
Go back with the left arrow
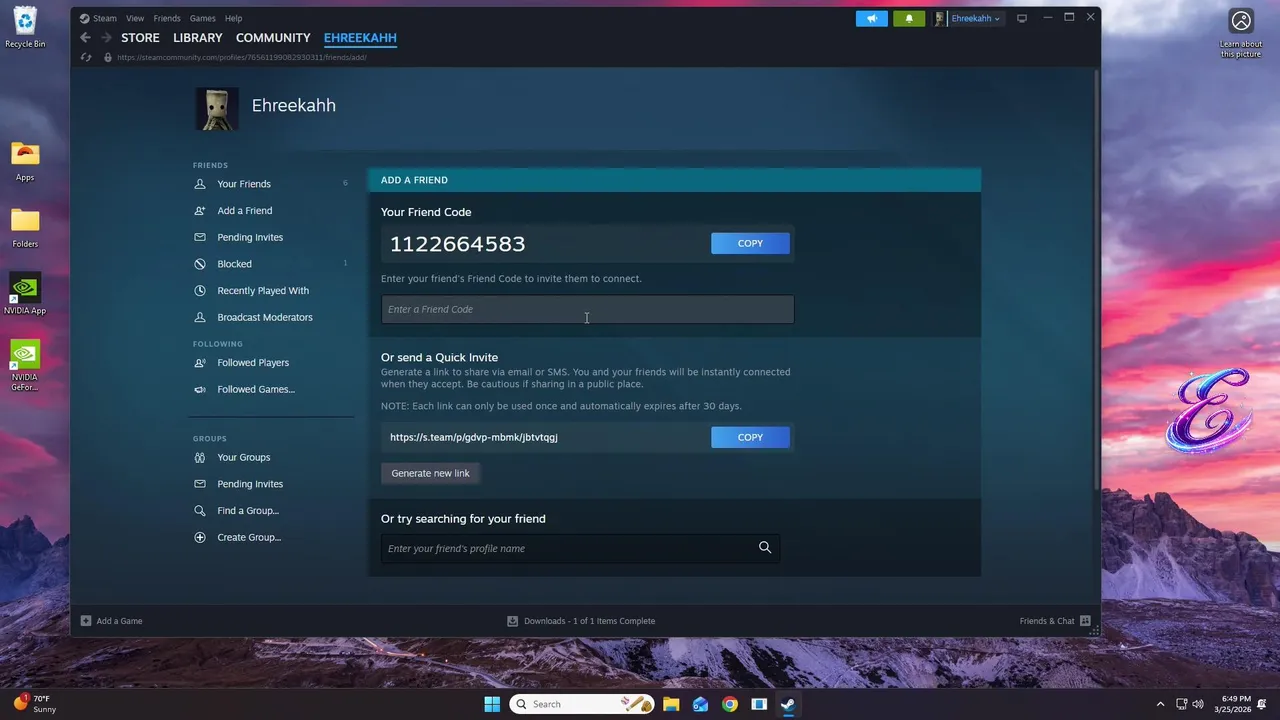pos(85,38)
